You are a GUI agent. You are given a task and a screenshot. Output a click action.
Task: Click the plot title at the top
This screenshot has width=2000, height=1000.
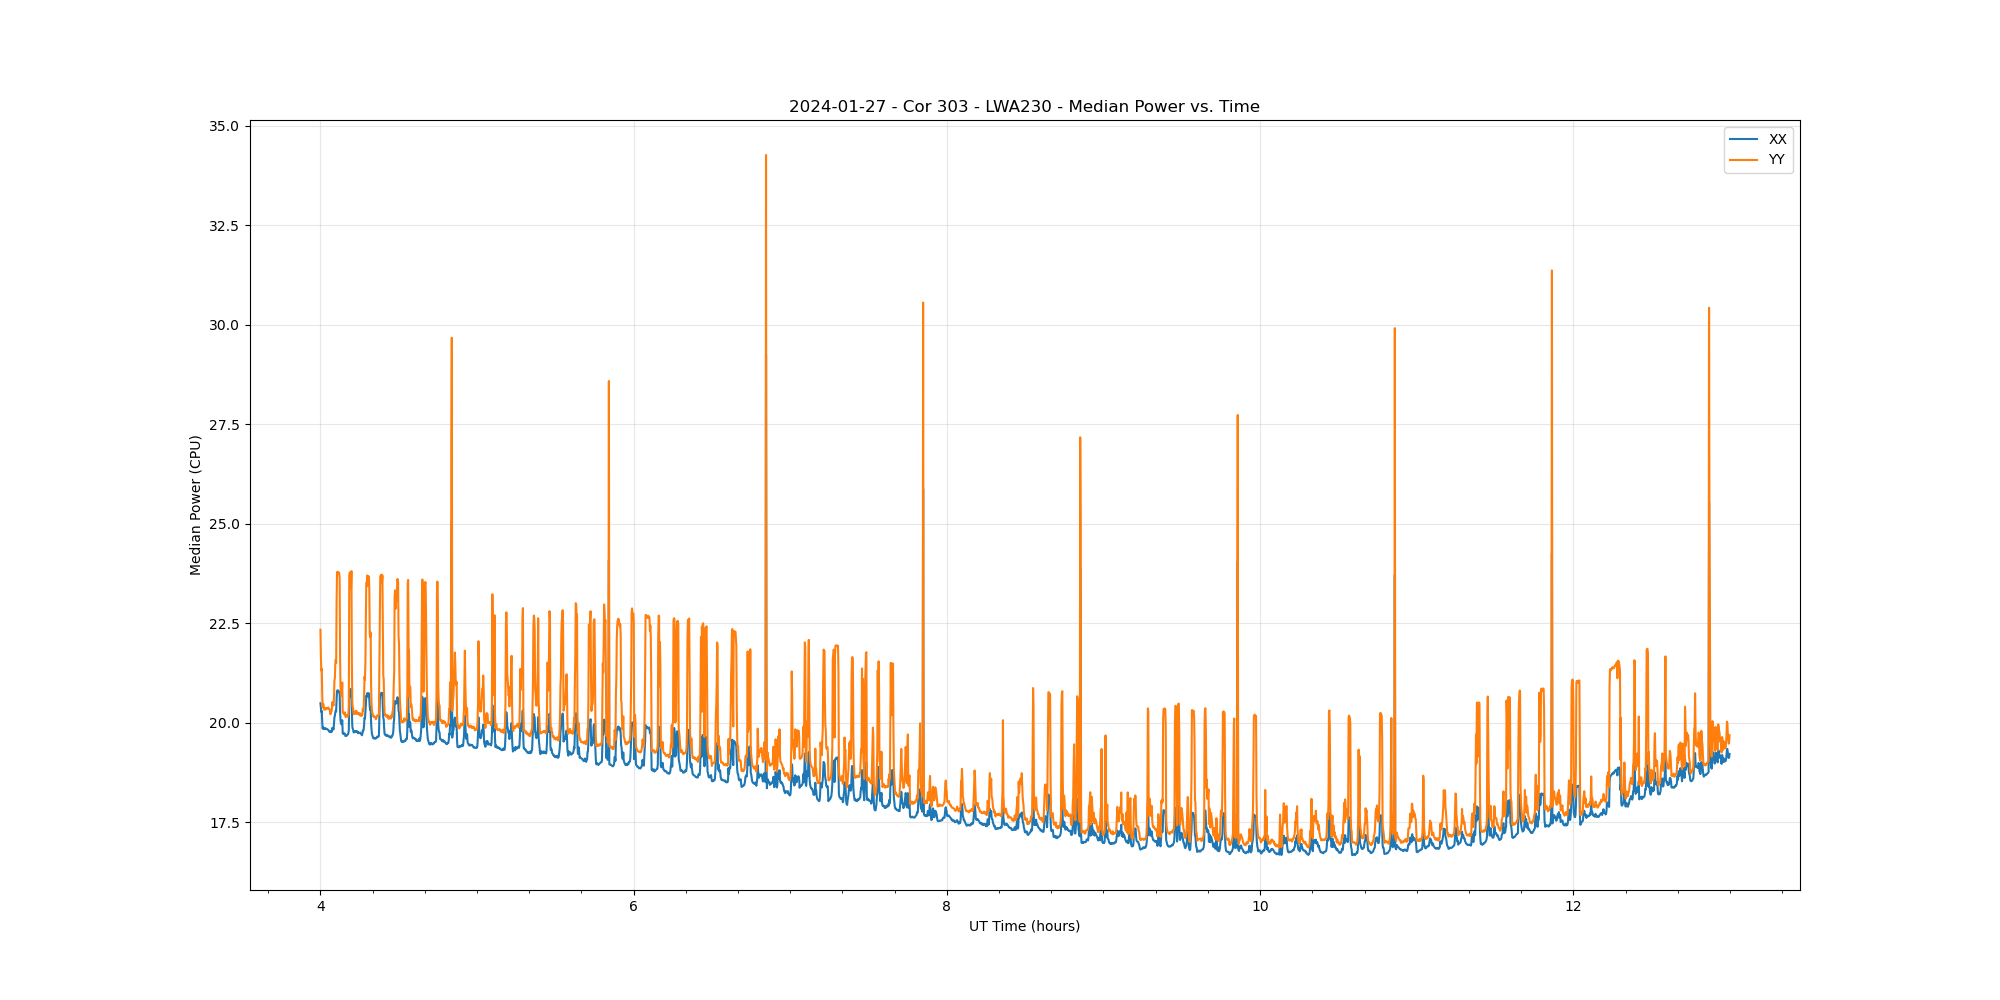point(1024,107)
